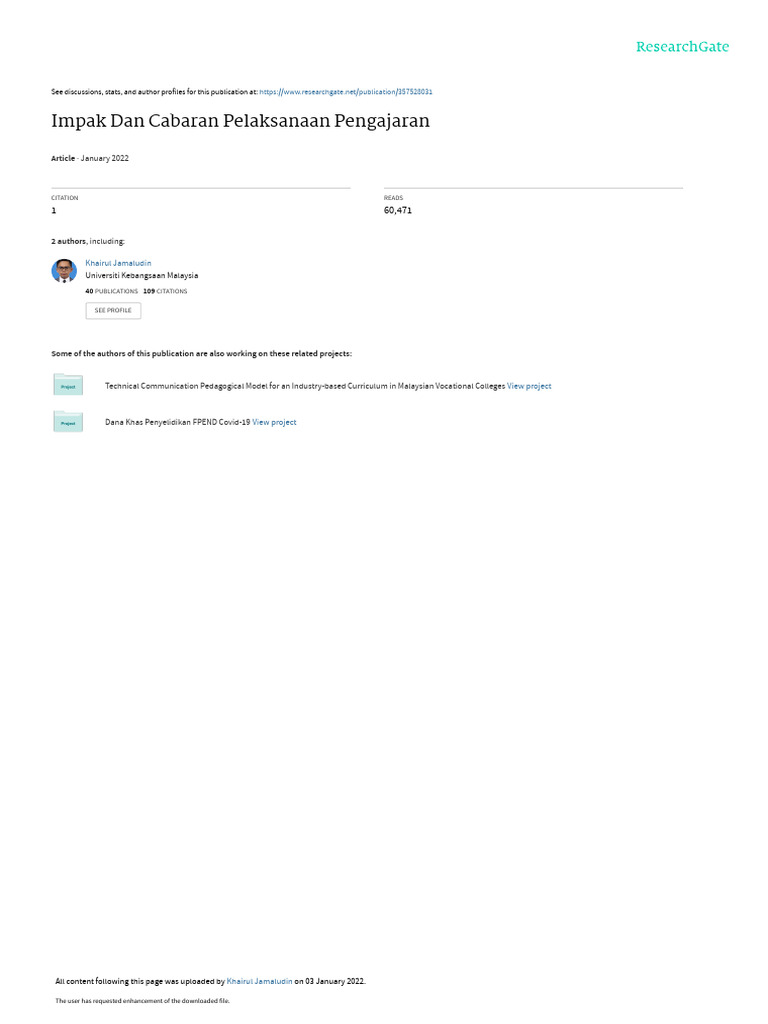Click the Technical Communication Pedagogical Model project title
Image resolution: width=768 pixels, height=1024 pixels.
tap(305, 386)
